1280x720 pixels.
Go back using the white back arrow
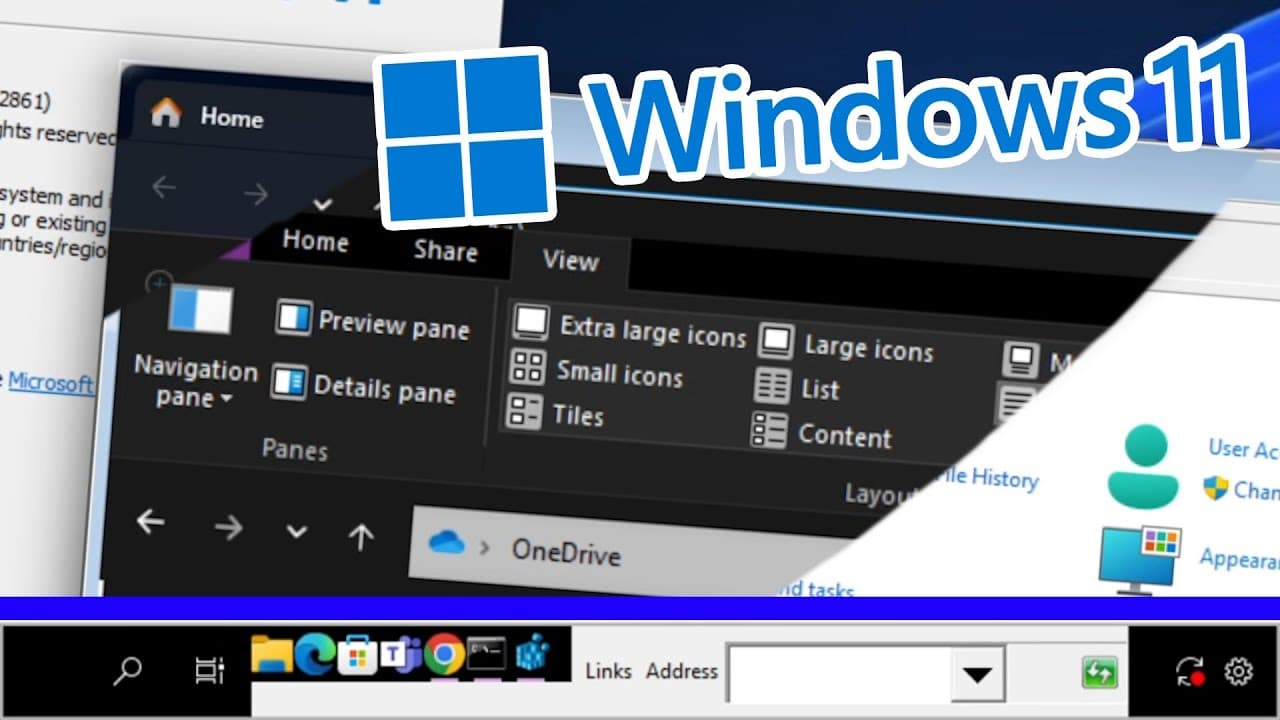(151, 521)
